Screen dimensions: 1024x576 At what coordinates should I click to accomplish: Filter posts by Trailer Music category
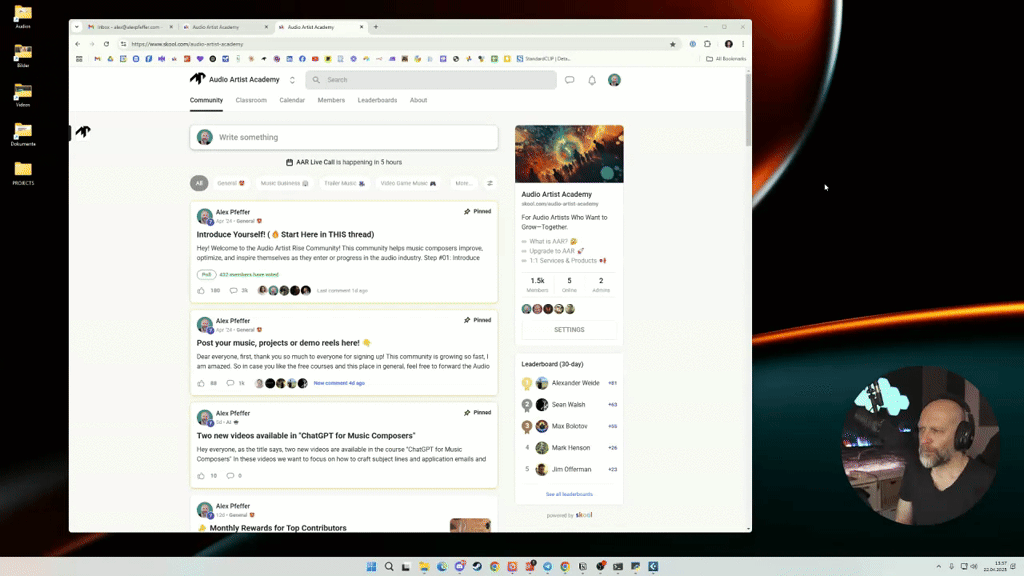(344, 183)
